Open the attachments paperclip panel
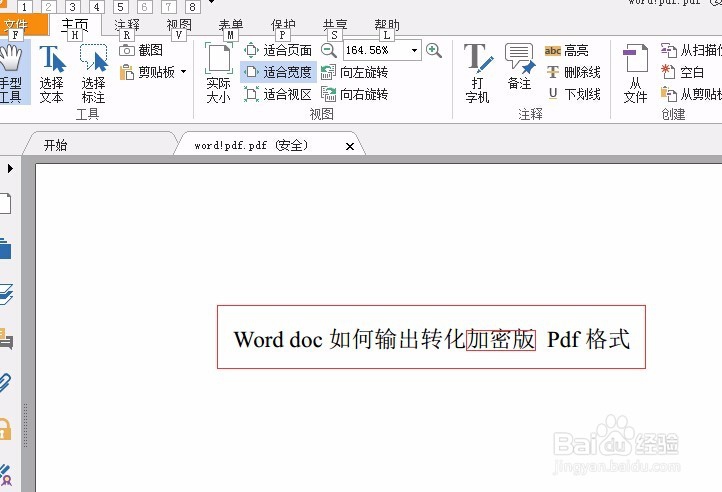The height and width of the screenshot is (492, 722). [x=6, y=383]
